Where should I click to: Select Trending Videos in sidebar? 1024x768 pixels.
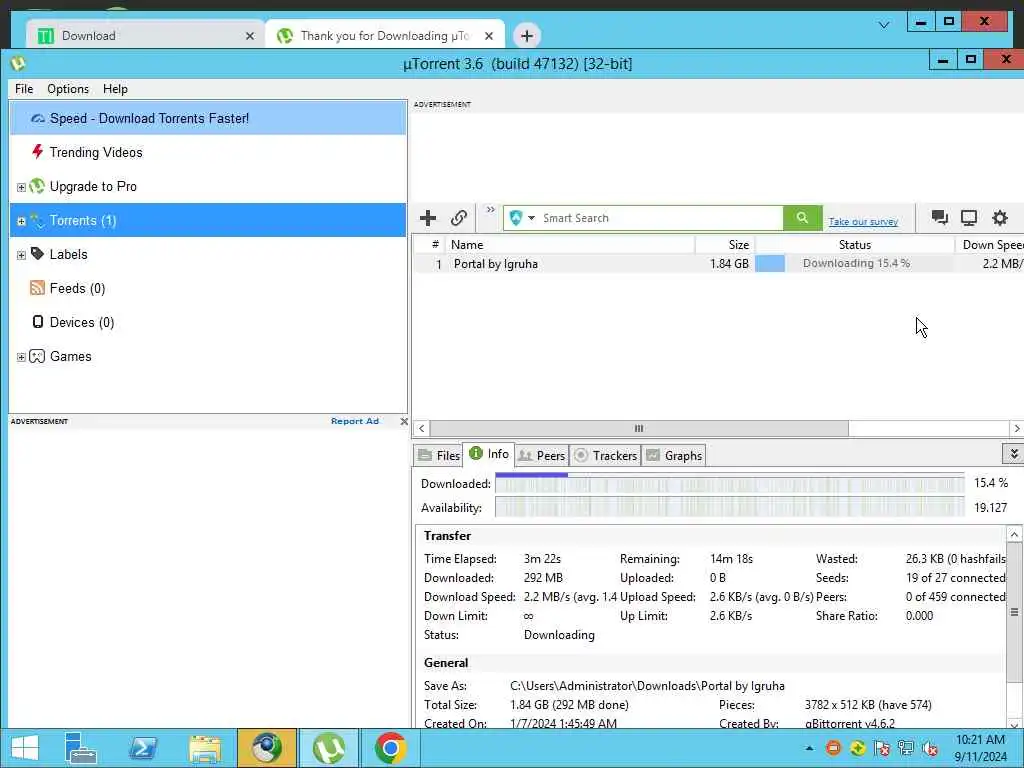[x=208, y=152]
